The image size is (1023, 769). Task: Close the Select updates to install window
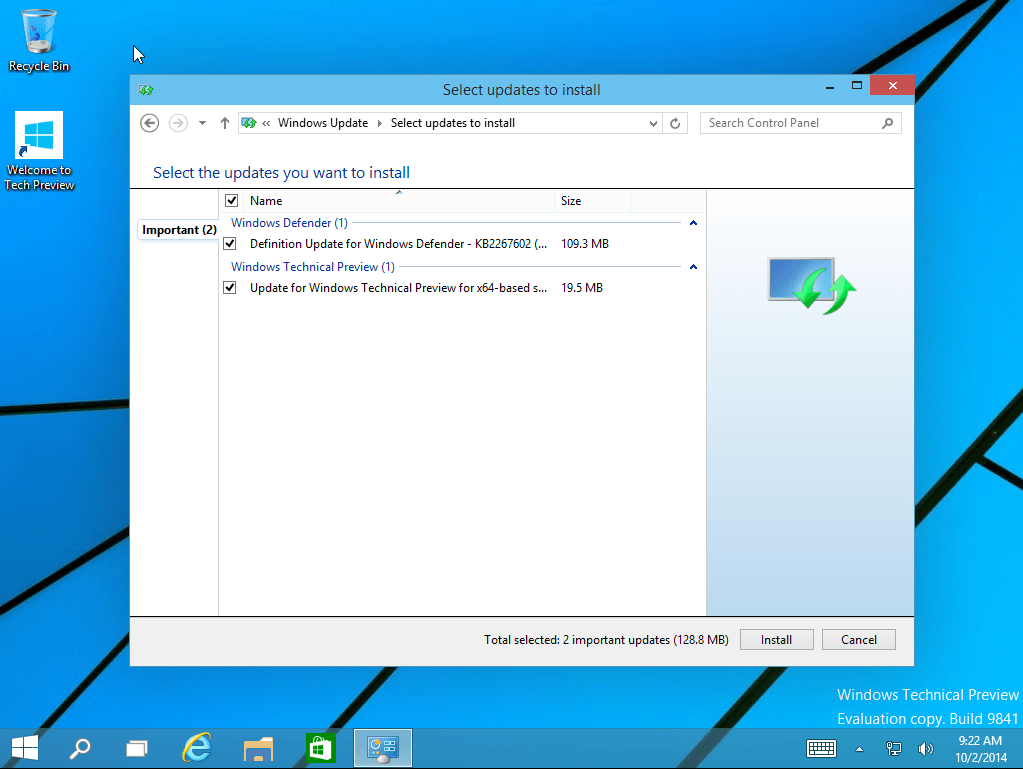(893, 85)
